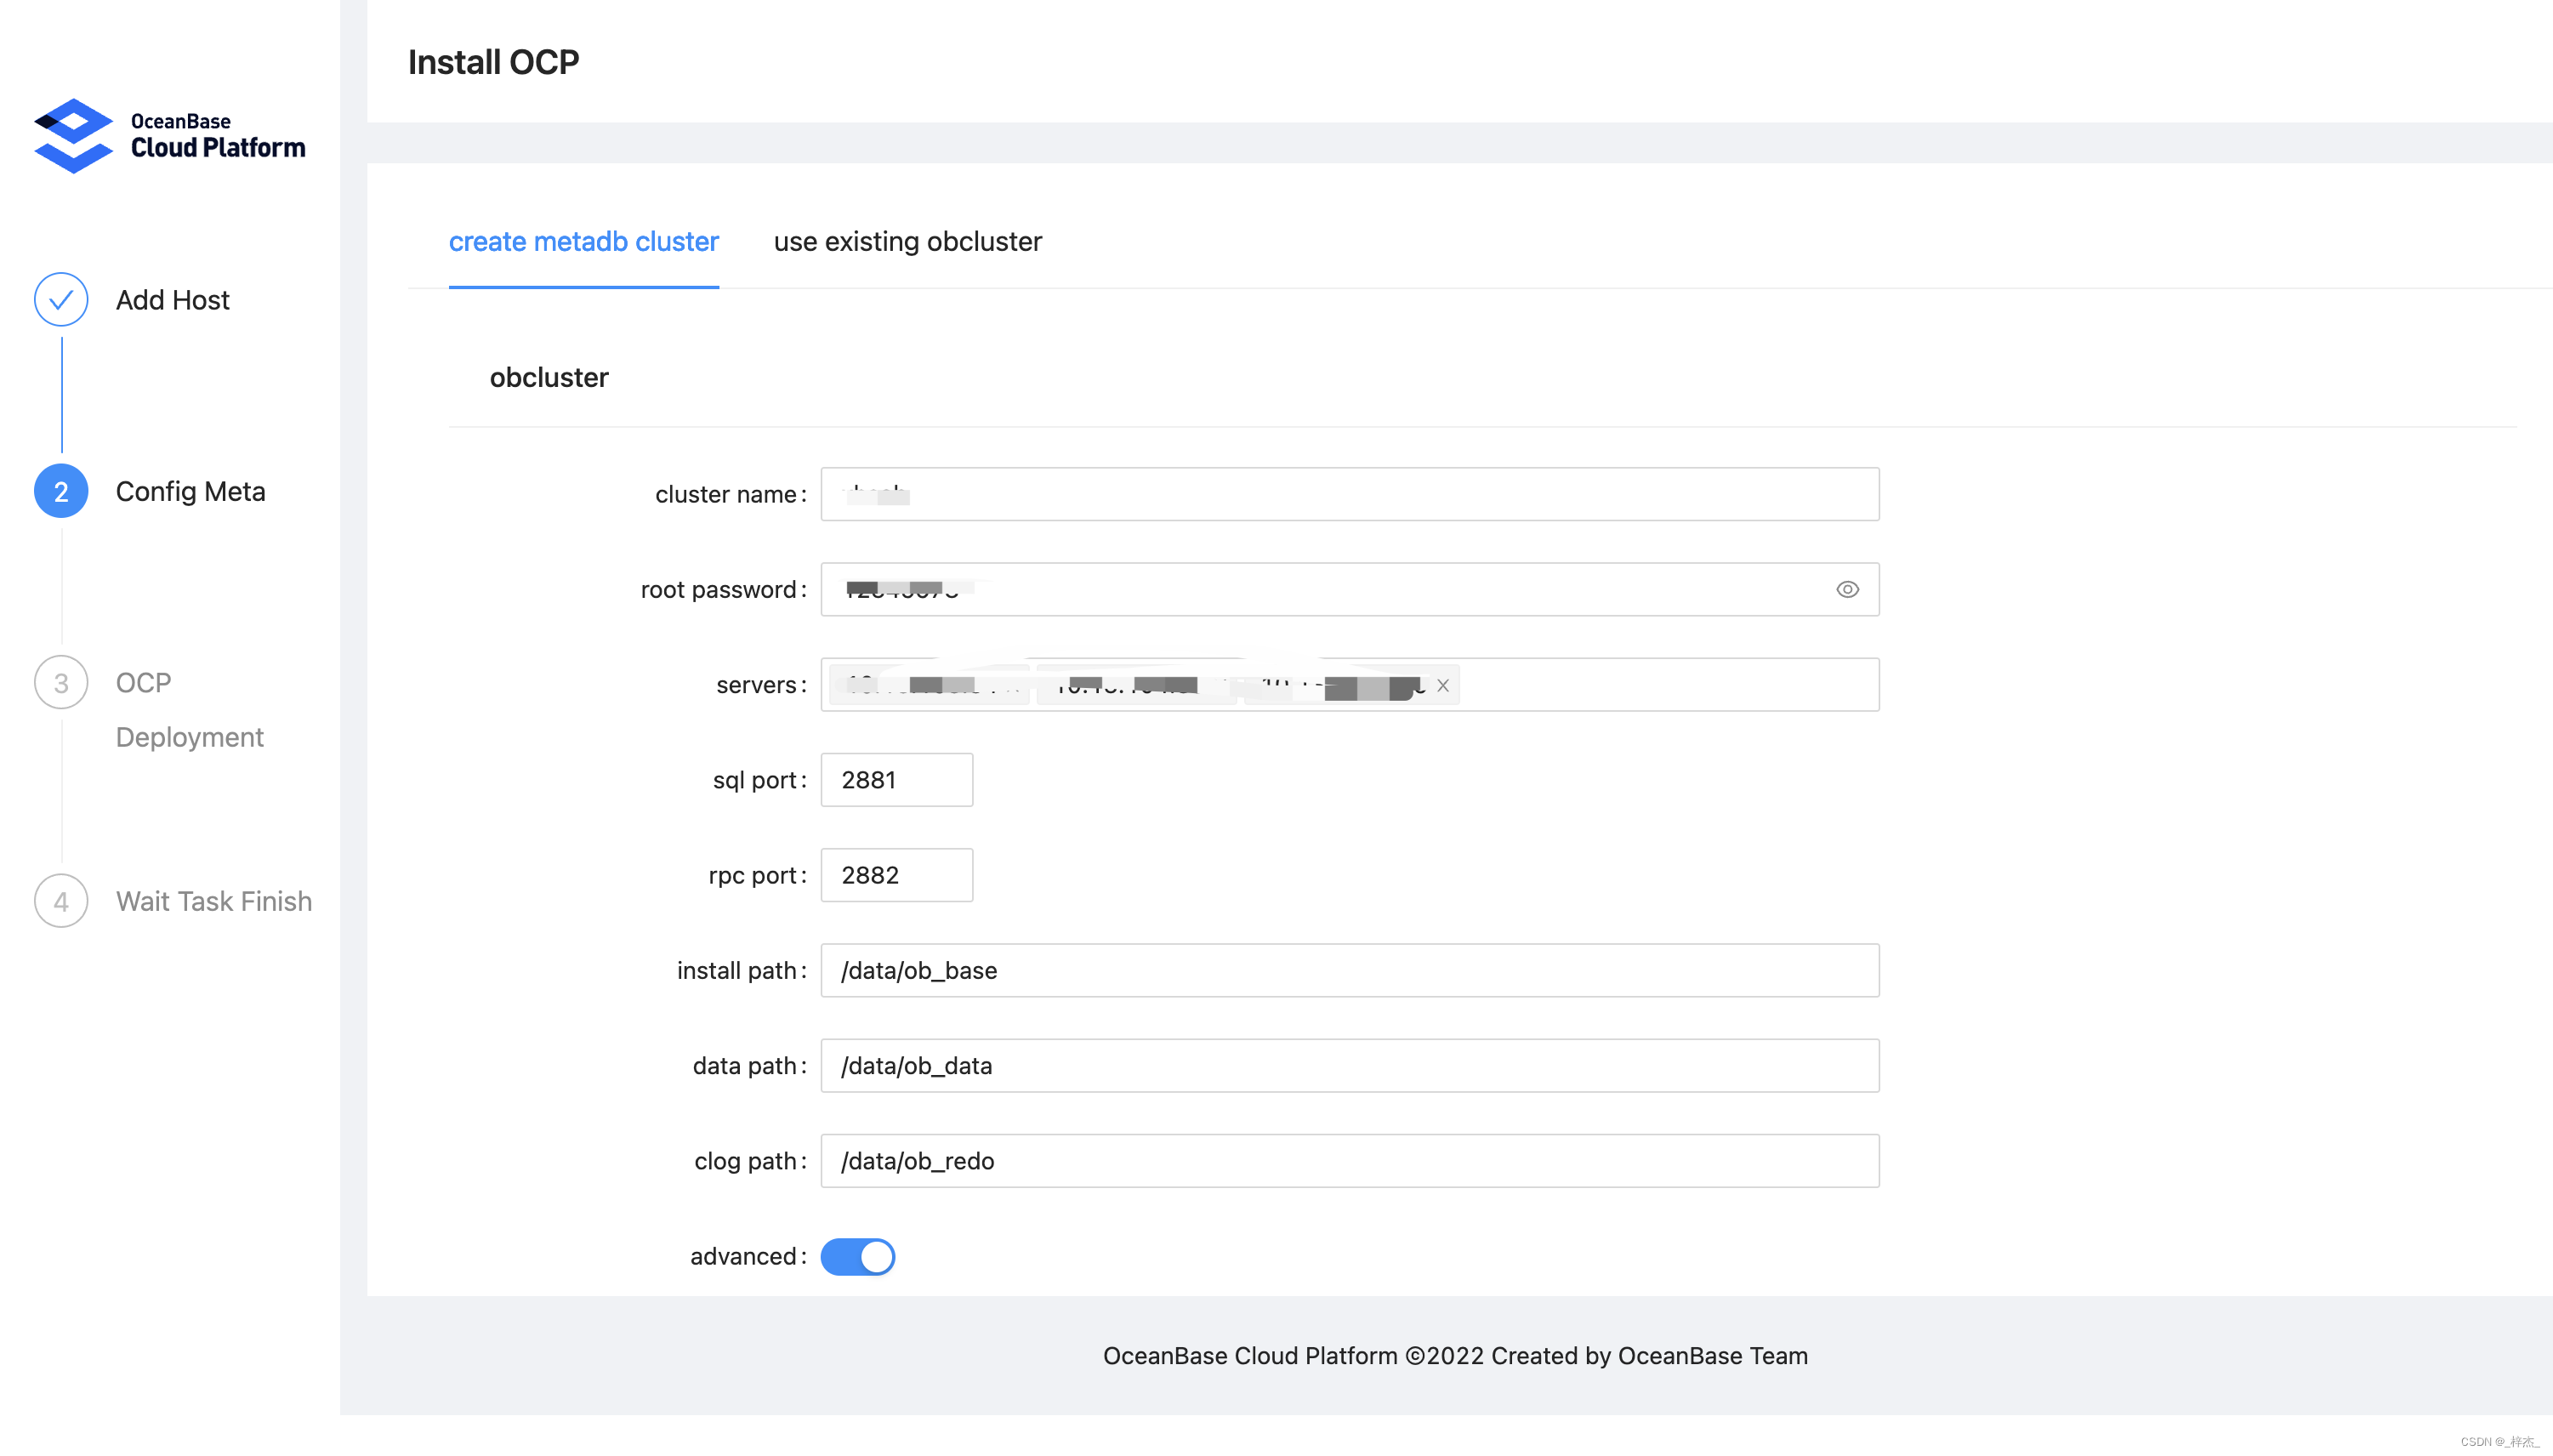Click into the cluster name field
This screenshot has width=2553, height=1456.
pyautogui.click(x=1350, y=494)
